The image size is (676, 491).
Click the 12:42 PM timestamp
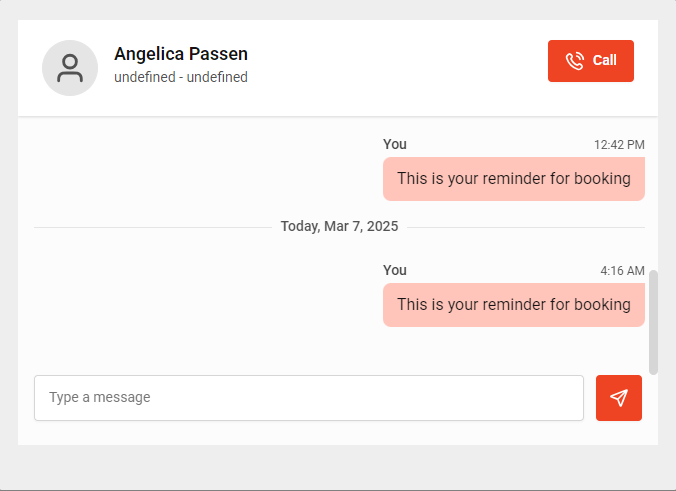[x=619, y=145]
